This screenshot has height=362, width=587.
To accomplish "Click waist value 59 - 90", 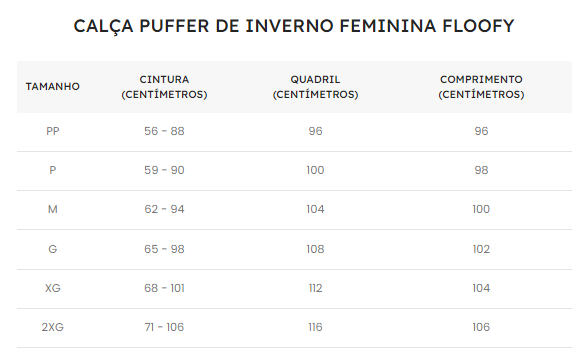I will click(x=164, y=170).
